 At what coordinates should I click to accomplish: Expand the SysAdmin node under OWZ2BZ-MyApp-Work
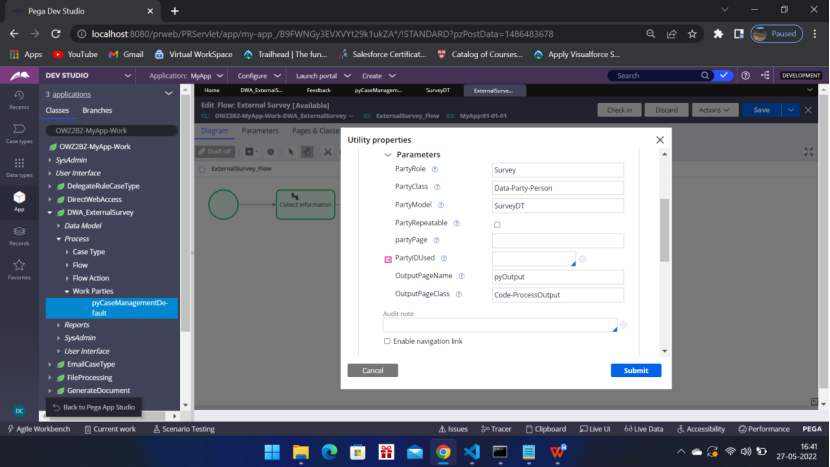[50, 160]
